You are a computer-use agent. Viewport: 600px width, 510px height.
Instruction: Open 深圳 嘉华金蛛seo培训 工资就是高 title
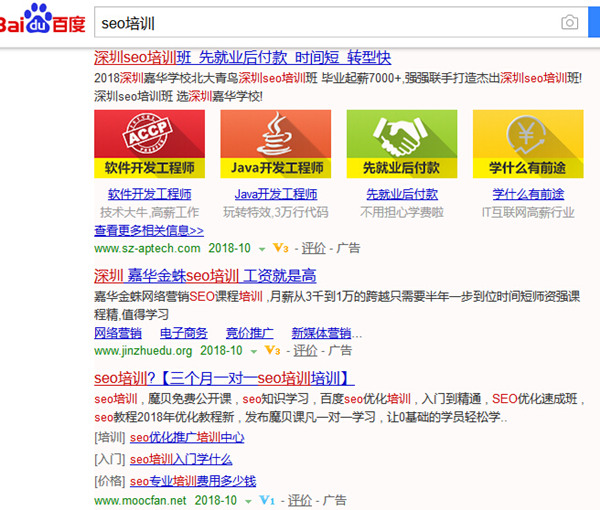pos(205,276)
